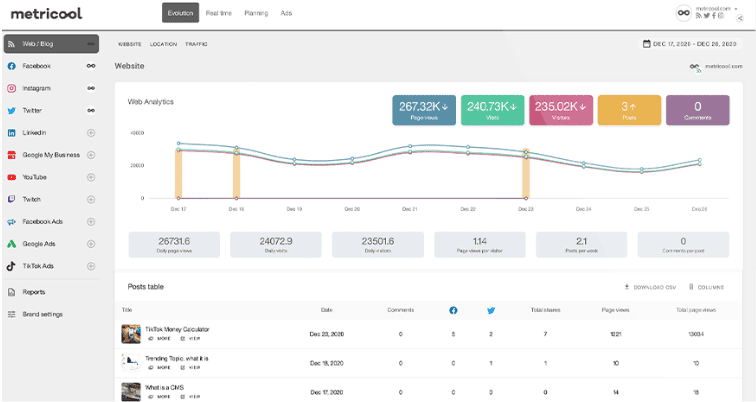Open the Planning tab
Viewport: 756px width, 402px height.
255,13
